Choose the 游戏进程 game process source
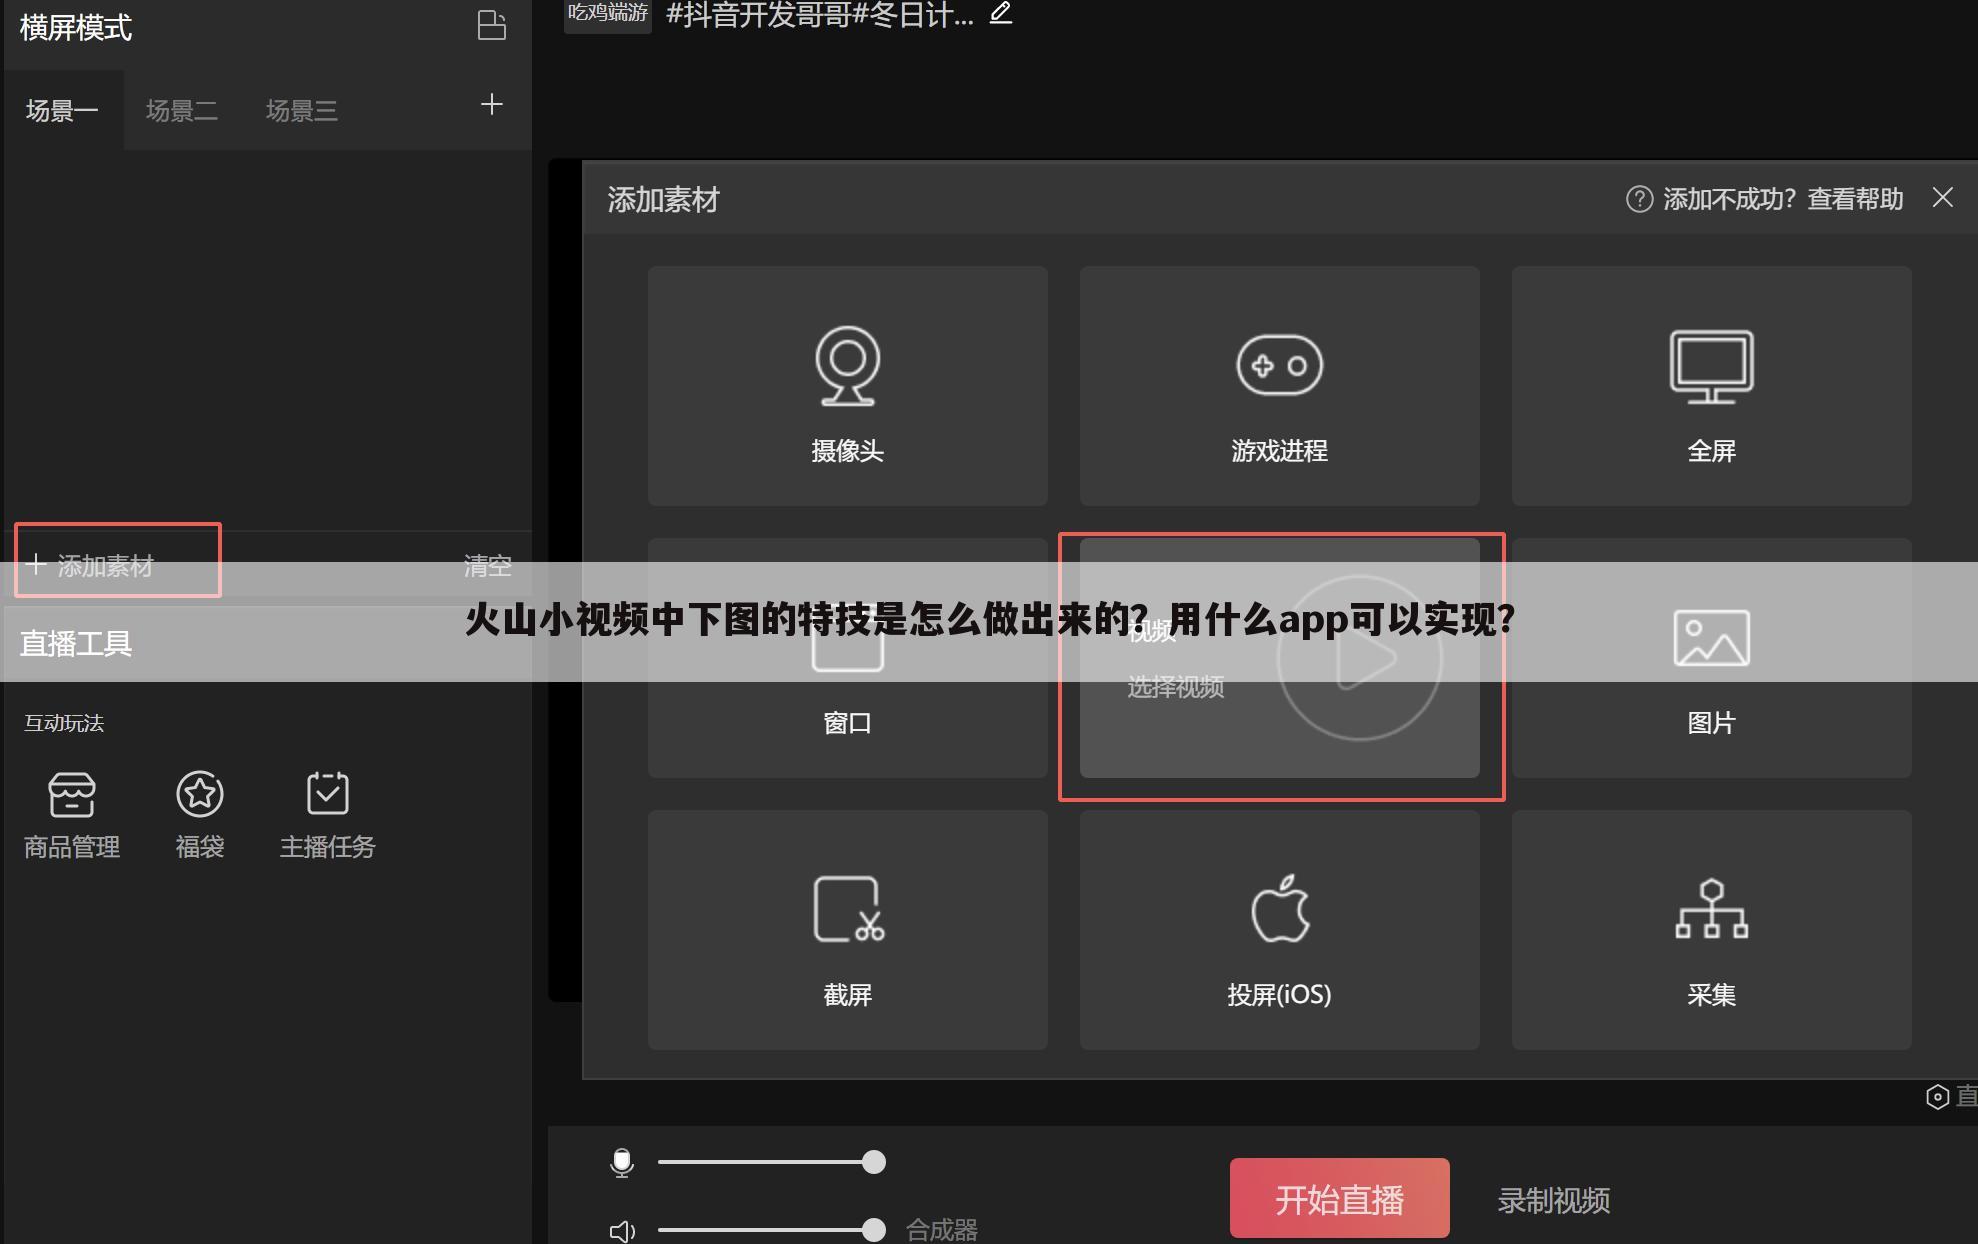This screenshot has height=1244, width=1978. coord(1279,385)
